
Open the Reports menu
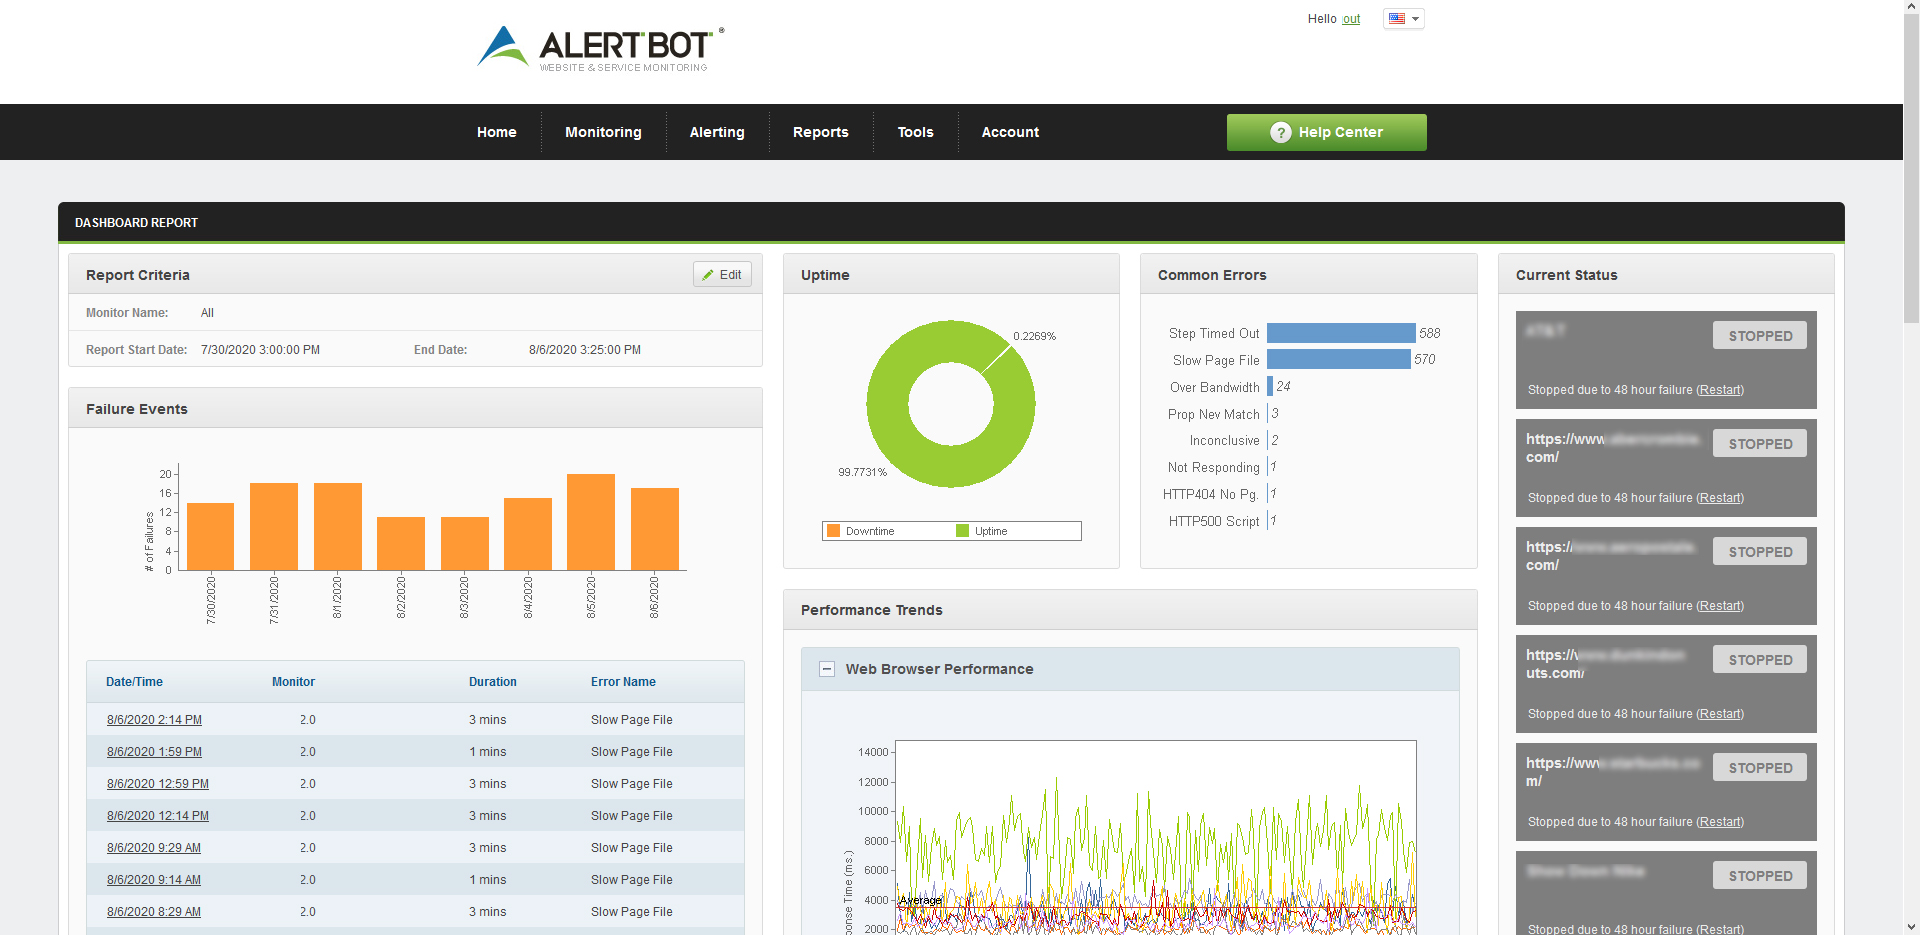coord(821,132)
